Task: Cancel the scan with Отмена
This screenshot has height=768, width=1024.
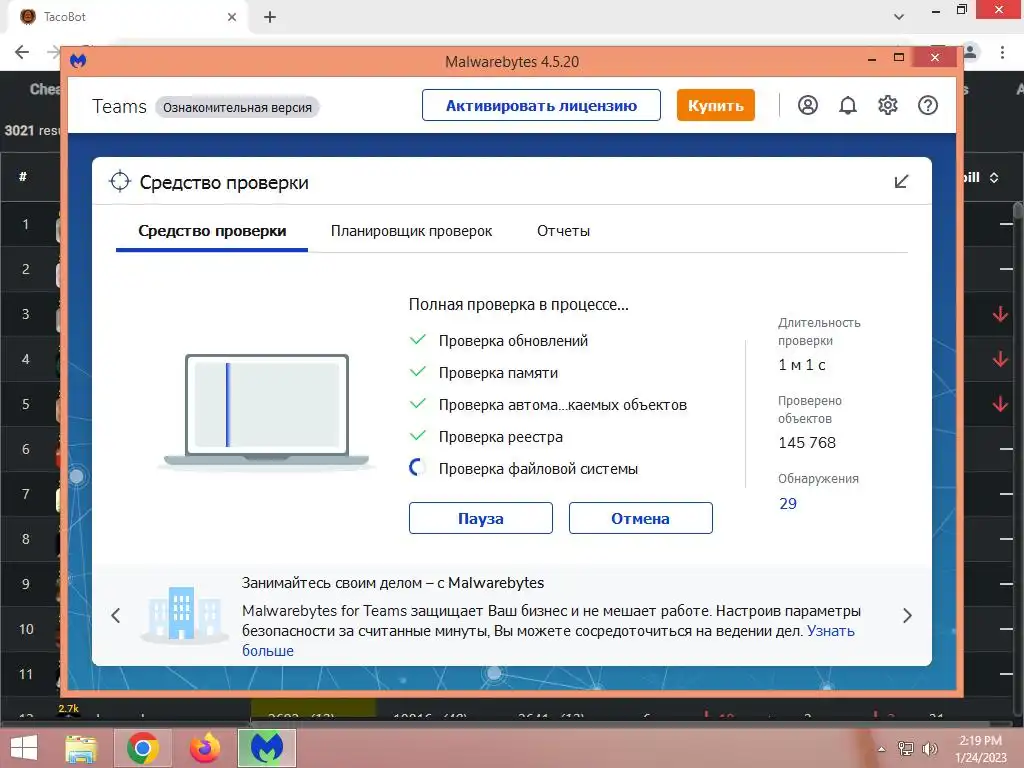Action: 641,518
